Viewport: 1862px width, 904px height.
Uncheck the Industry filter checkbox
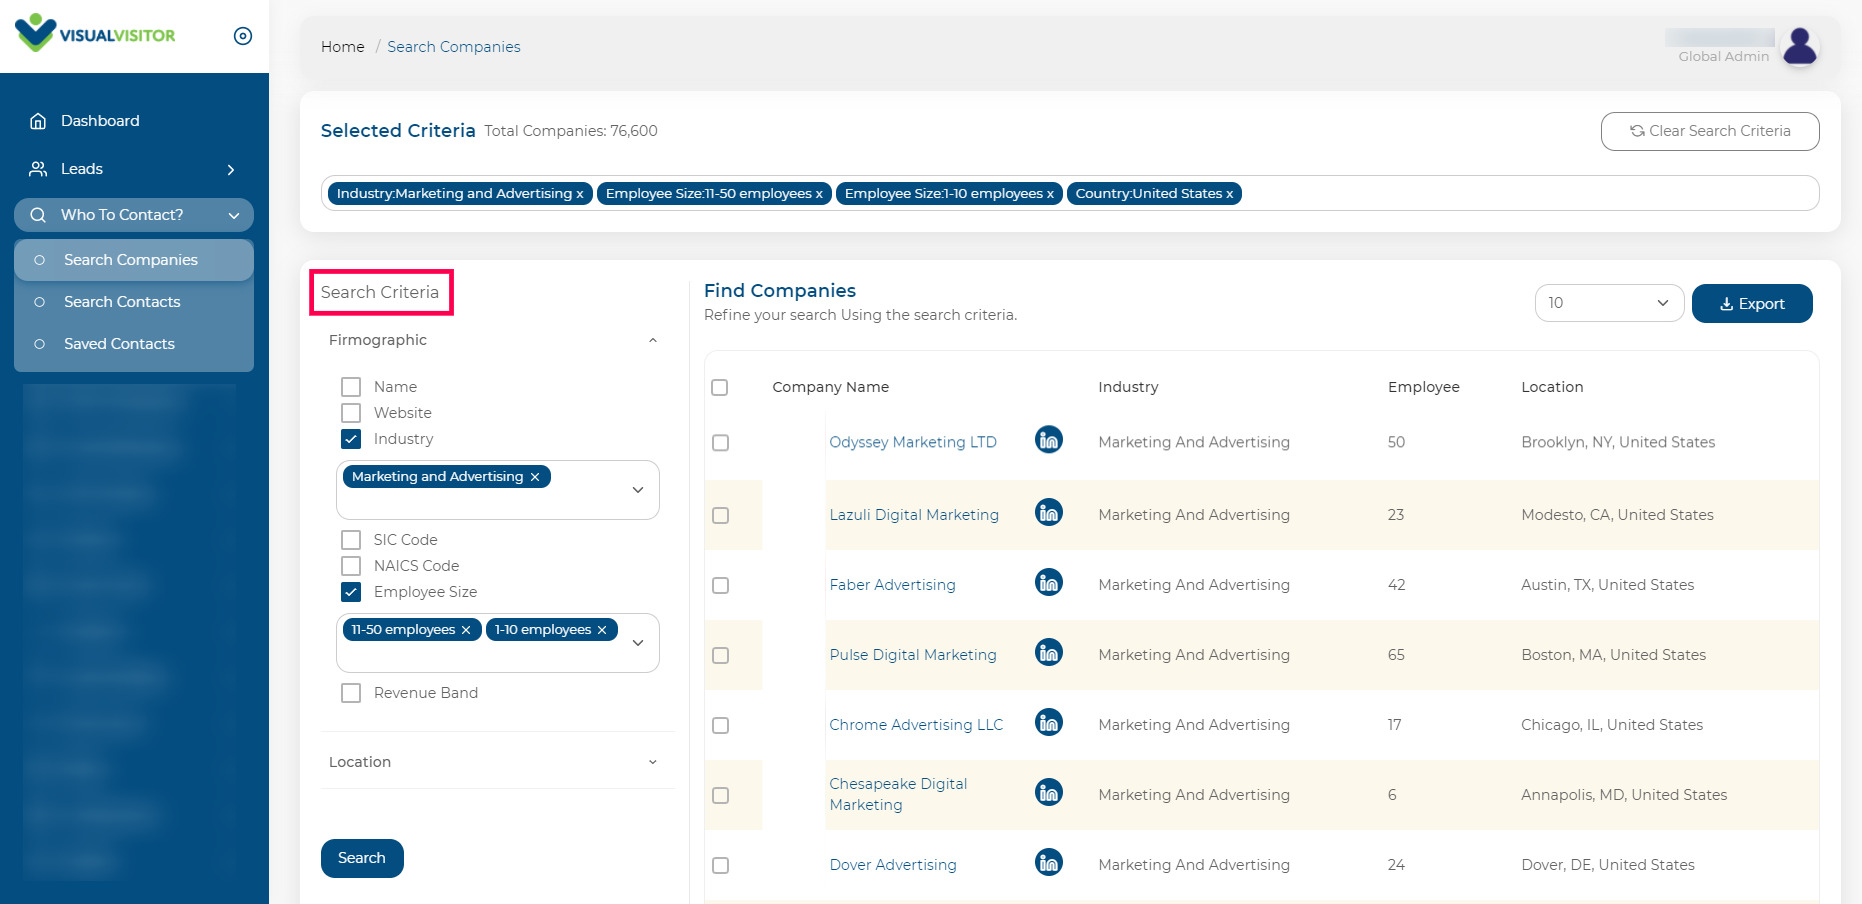click(351, 439)
